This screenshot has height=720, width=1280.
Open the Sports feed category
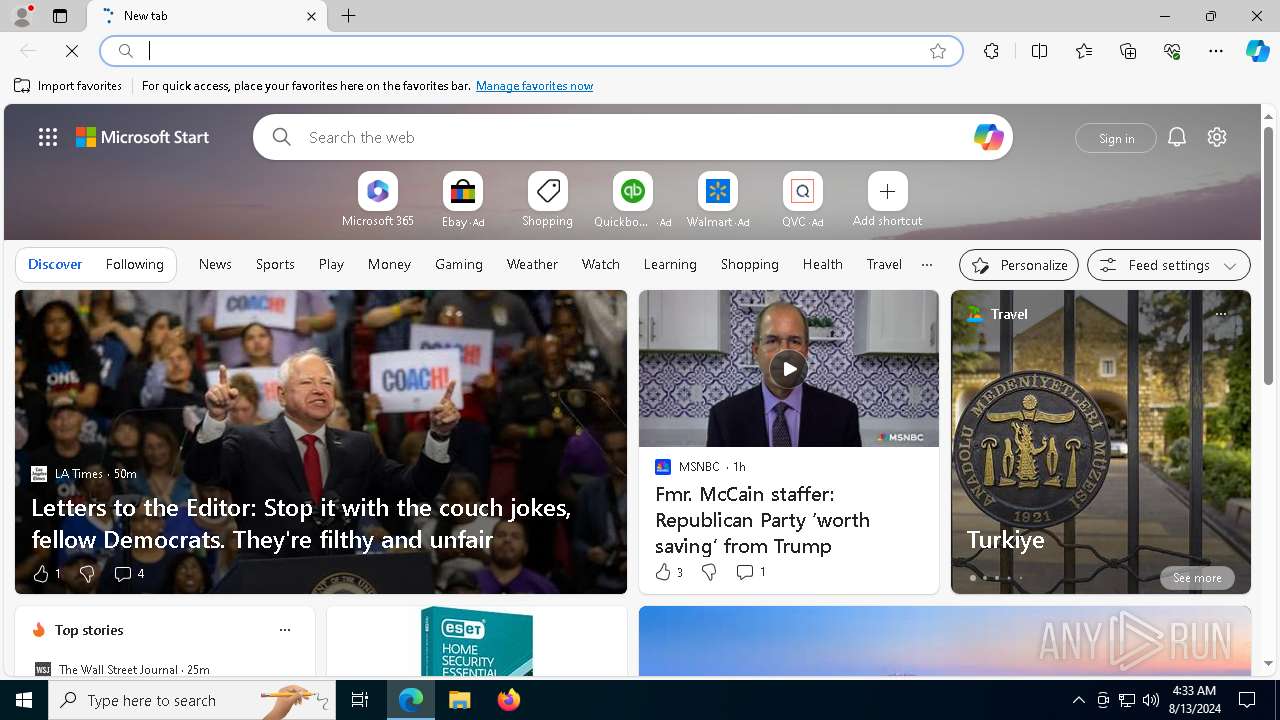point(275,264)
